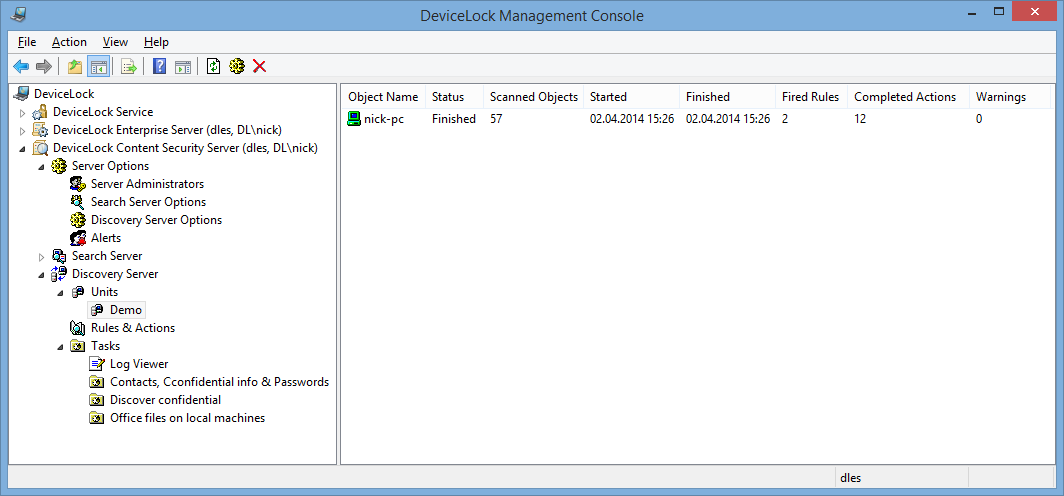Sort by Fired Rules column header
This screenshot has height=496, width=1064.
point(812,97)
